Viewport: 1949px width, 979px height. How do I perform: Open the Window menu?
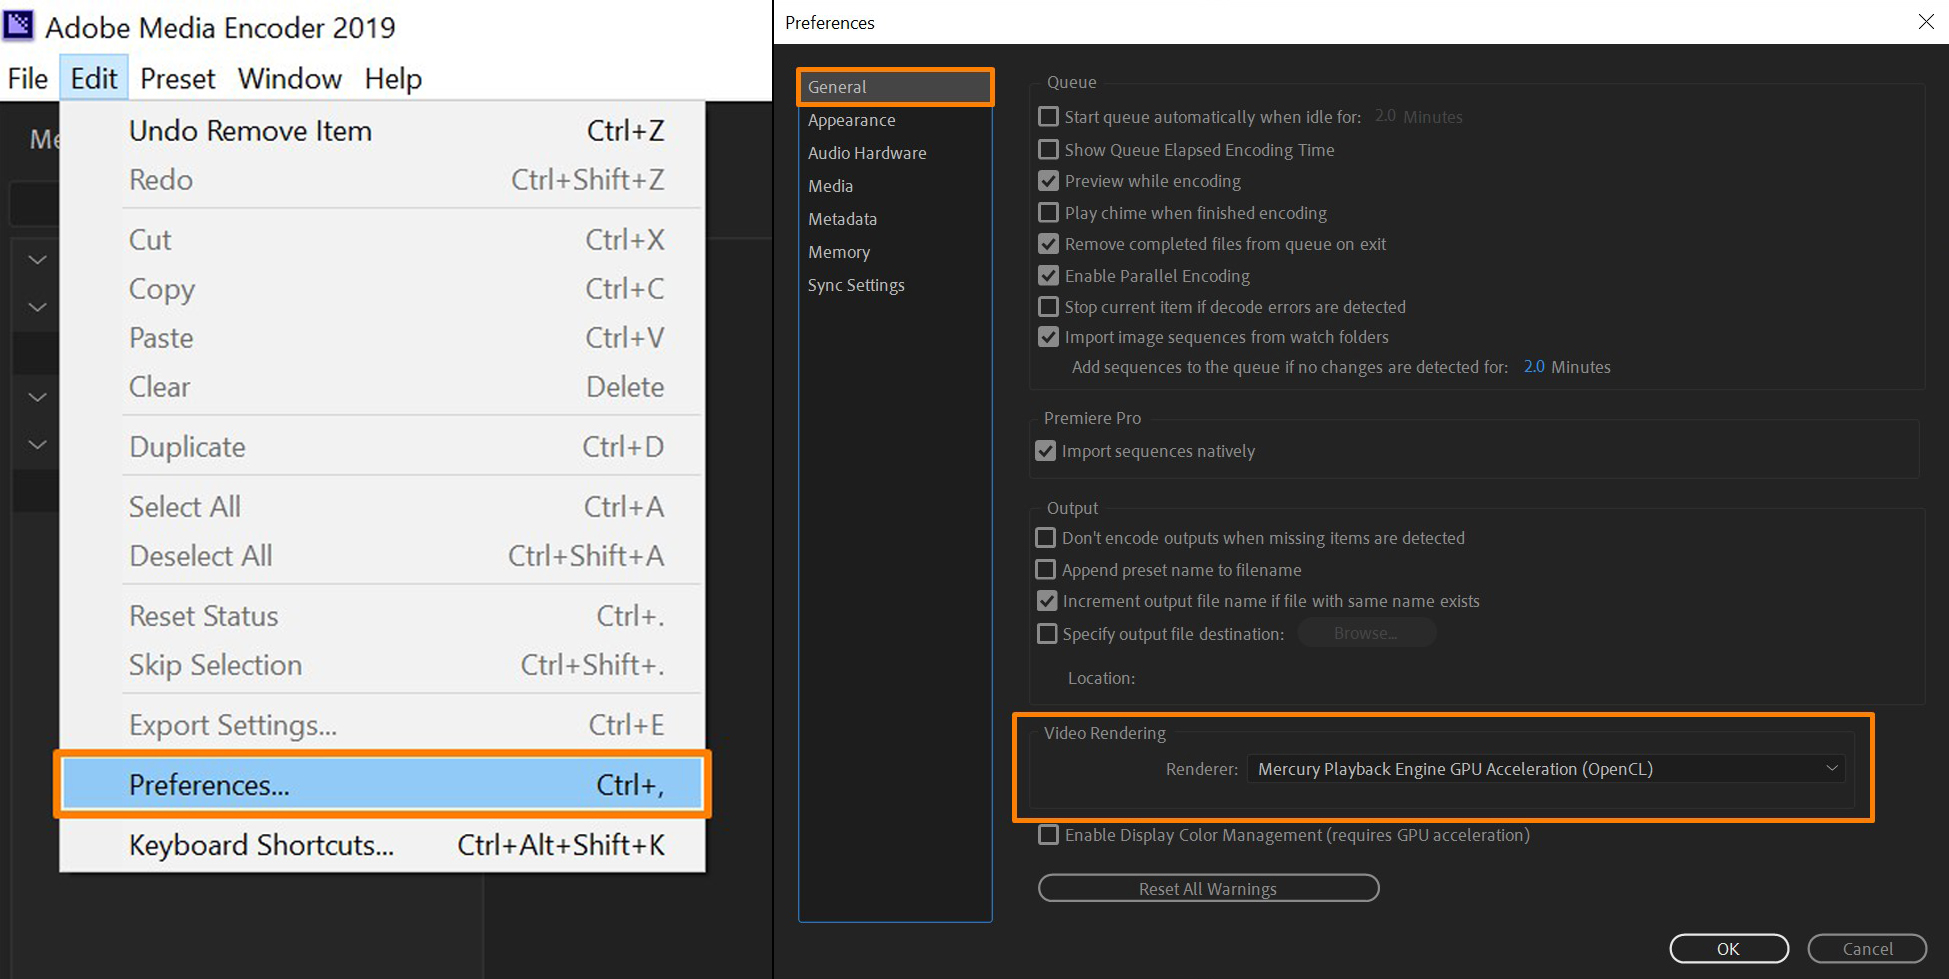[x=290, y=78]
